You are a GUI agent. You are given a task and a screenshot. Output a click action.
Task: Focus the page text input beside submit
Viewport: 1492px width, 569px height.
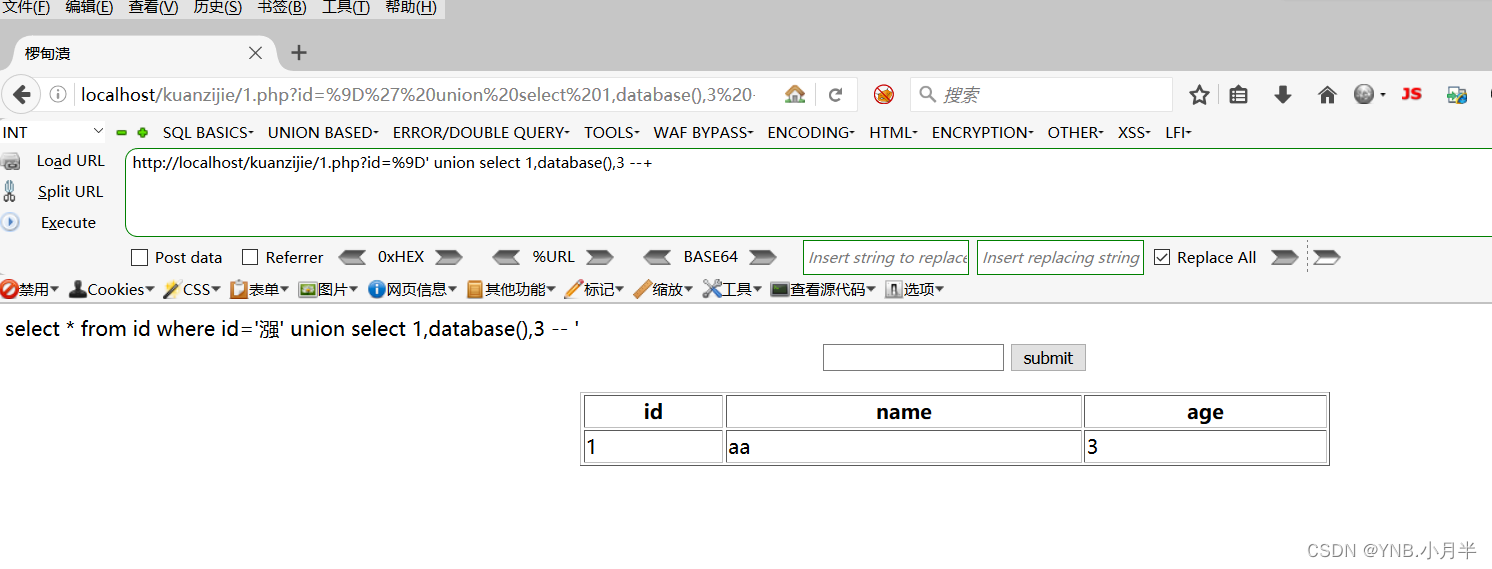click(913, 357)
